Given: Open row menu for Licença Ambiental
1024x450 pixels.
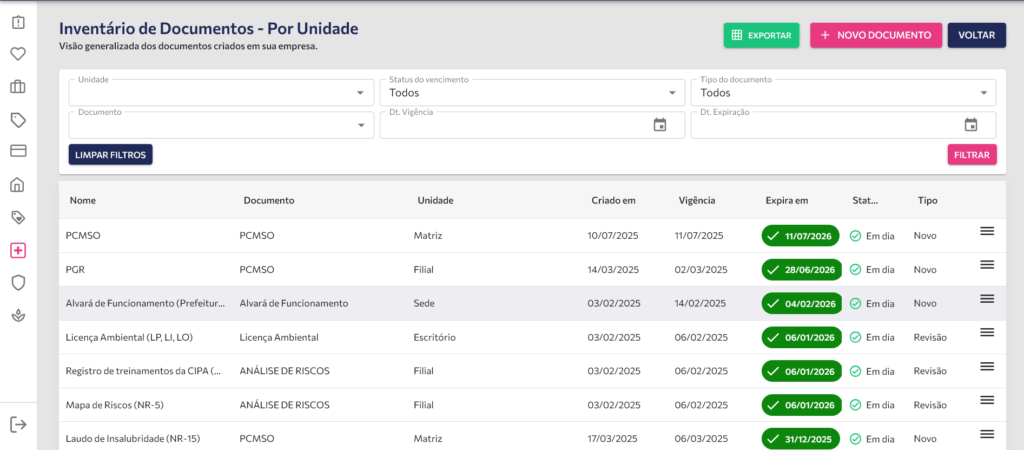Looking at the screenshot, I should (986, 332).
